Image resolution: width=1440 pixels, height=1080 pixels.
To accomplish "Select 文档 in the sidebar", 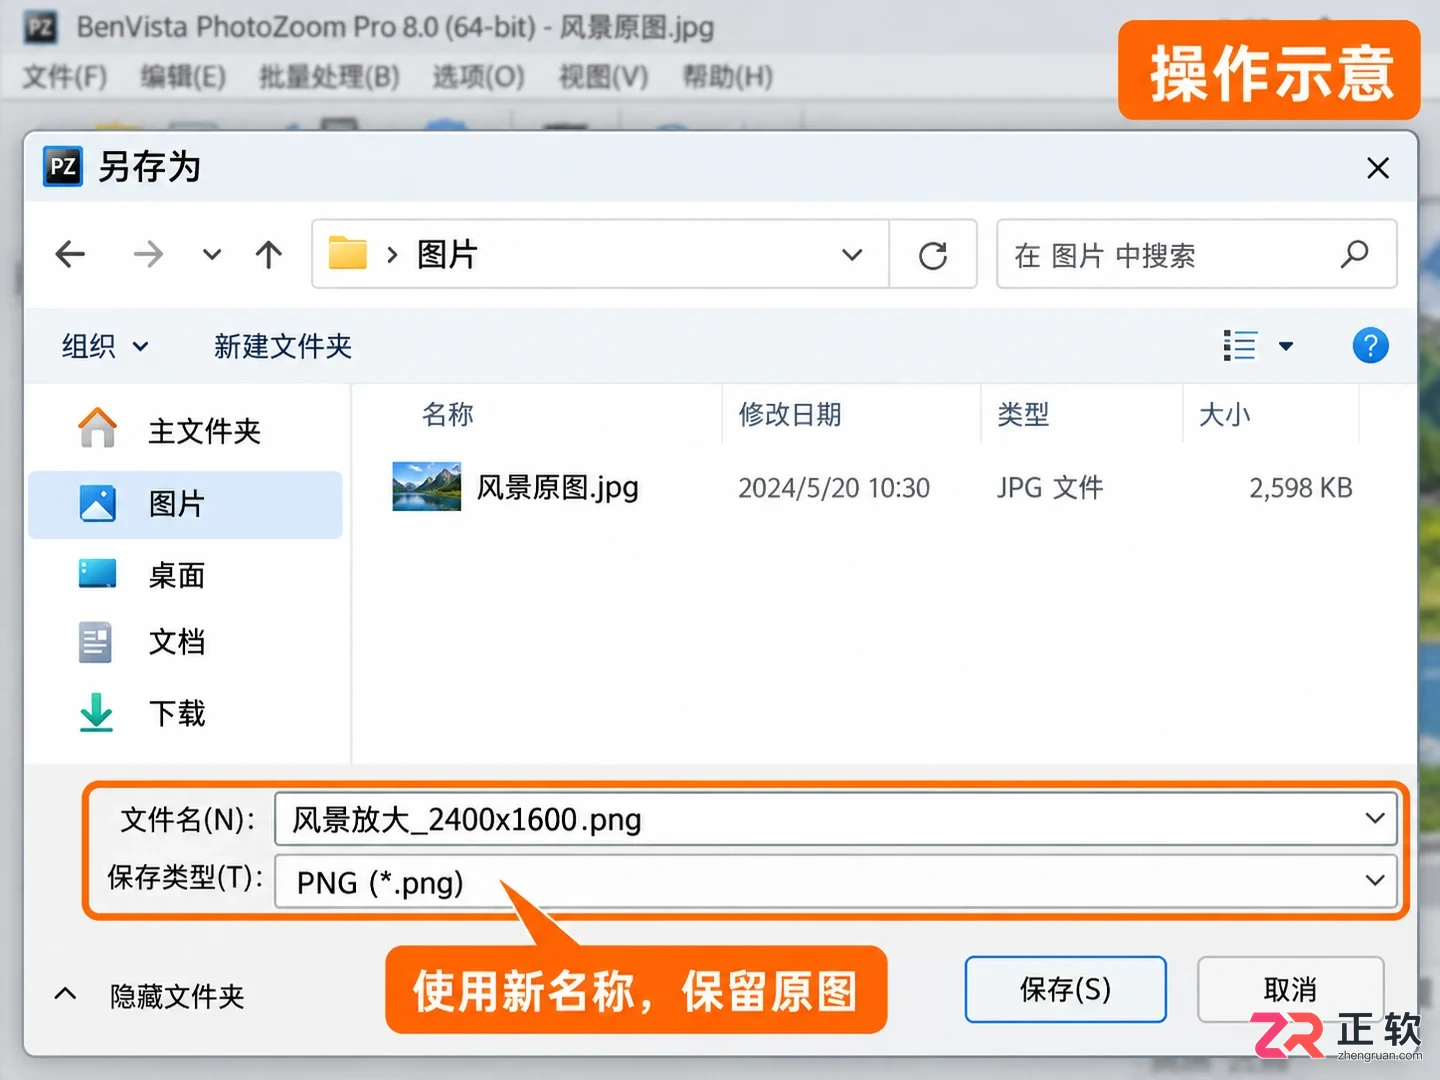I will coord(186,642).
